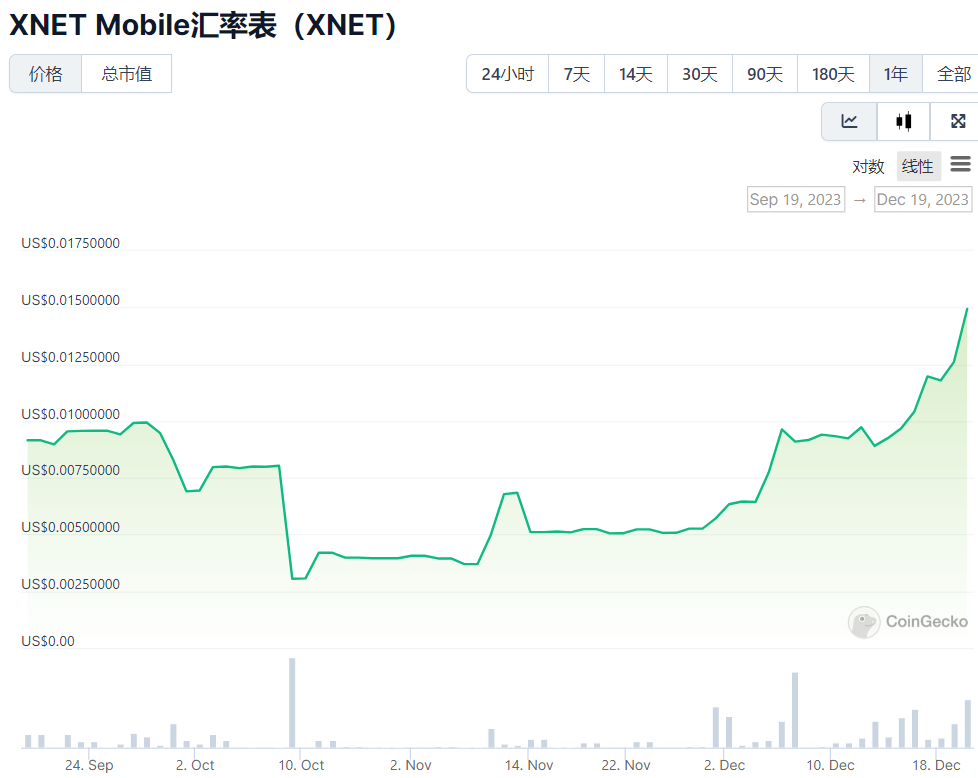Switch scale to 对数 (logarithmic)
This screenshot has height=778, width=978.
868,166
